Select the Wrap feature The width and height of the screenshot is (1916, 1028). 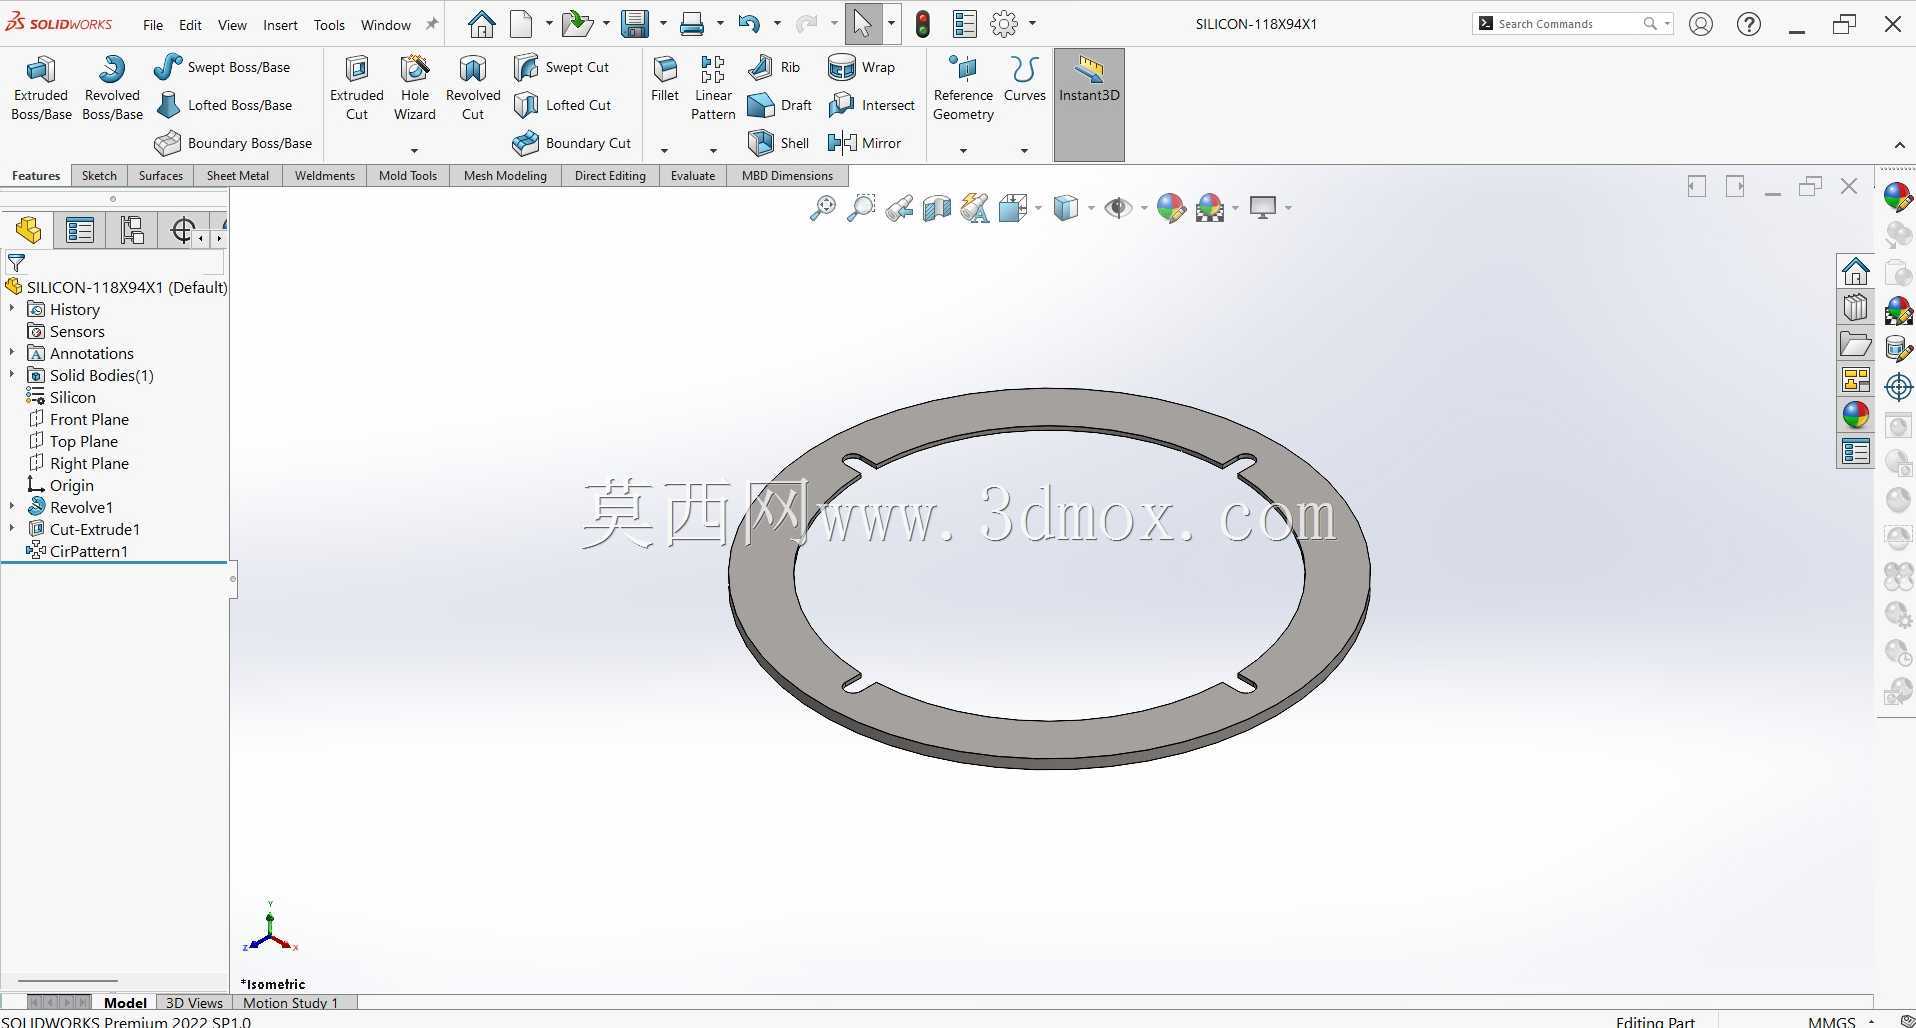click(x=861, y=67)
